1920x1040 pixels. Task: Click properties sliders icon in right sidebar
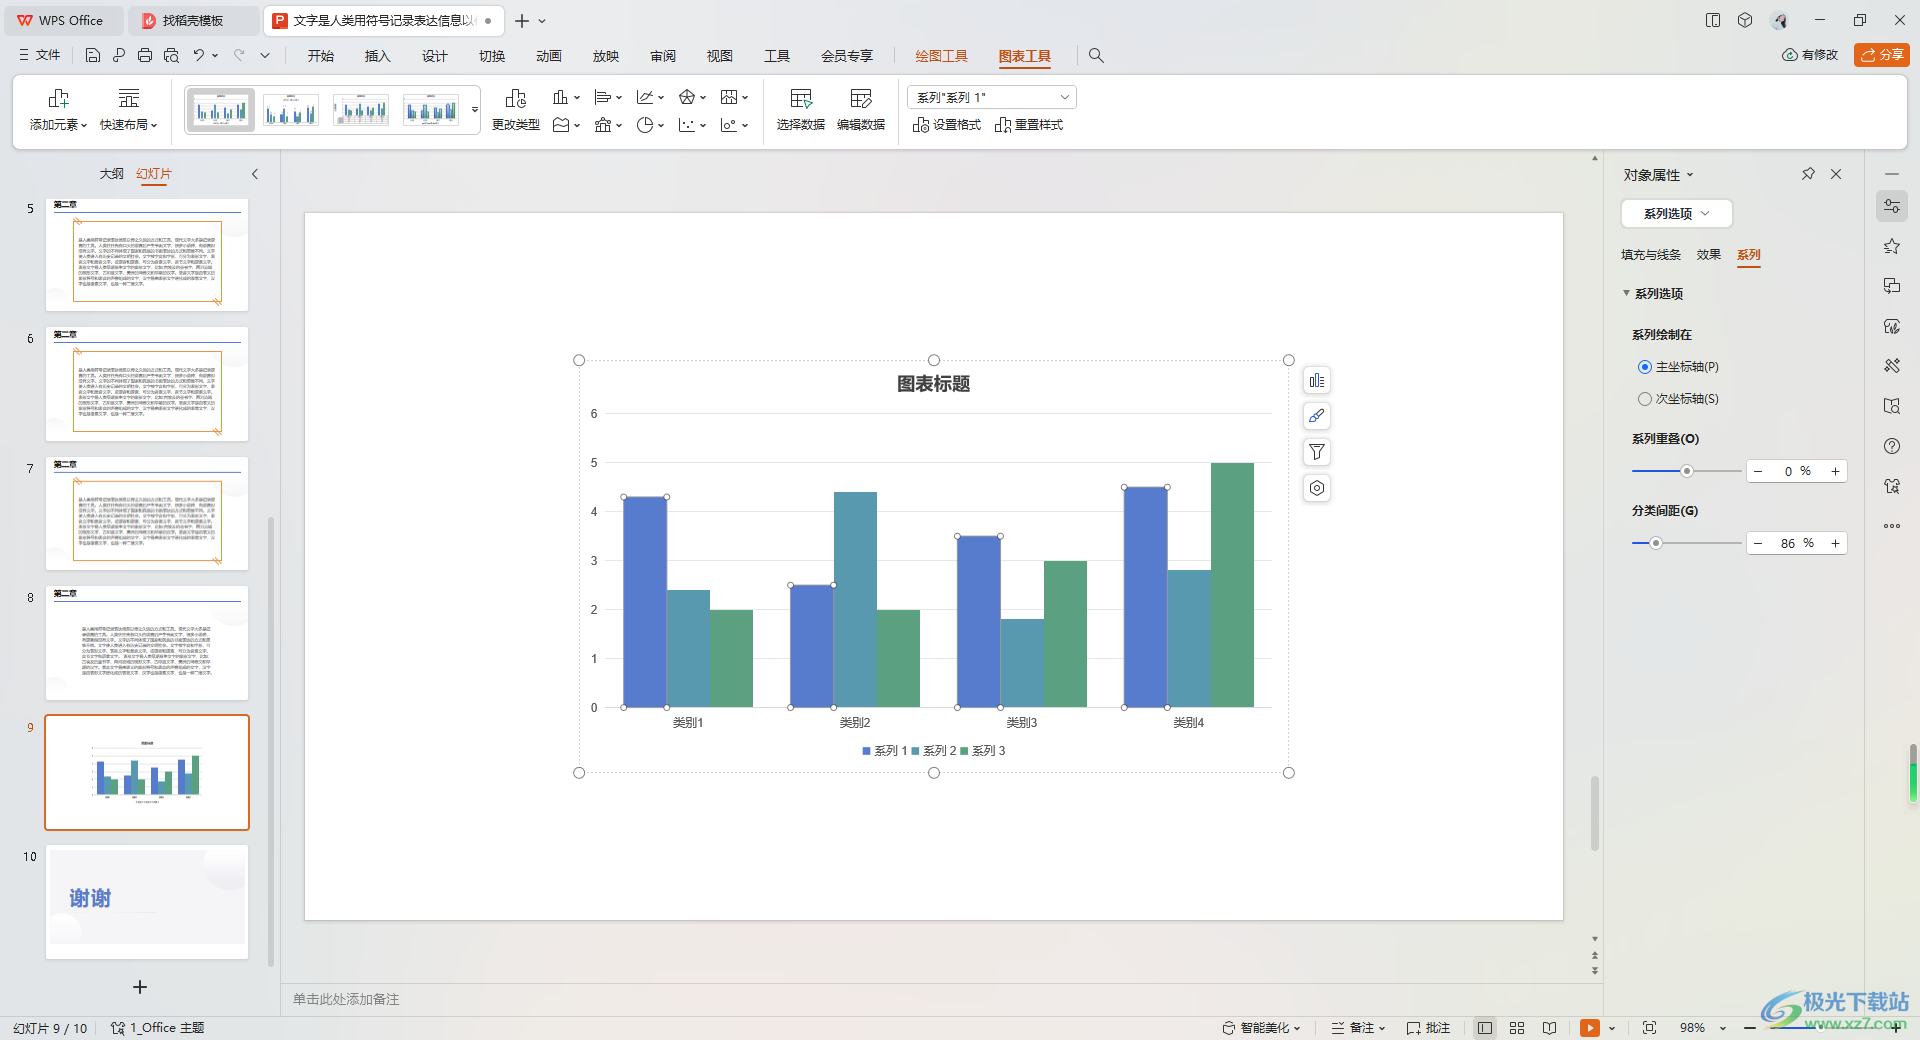click(x=1892, y=207)
